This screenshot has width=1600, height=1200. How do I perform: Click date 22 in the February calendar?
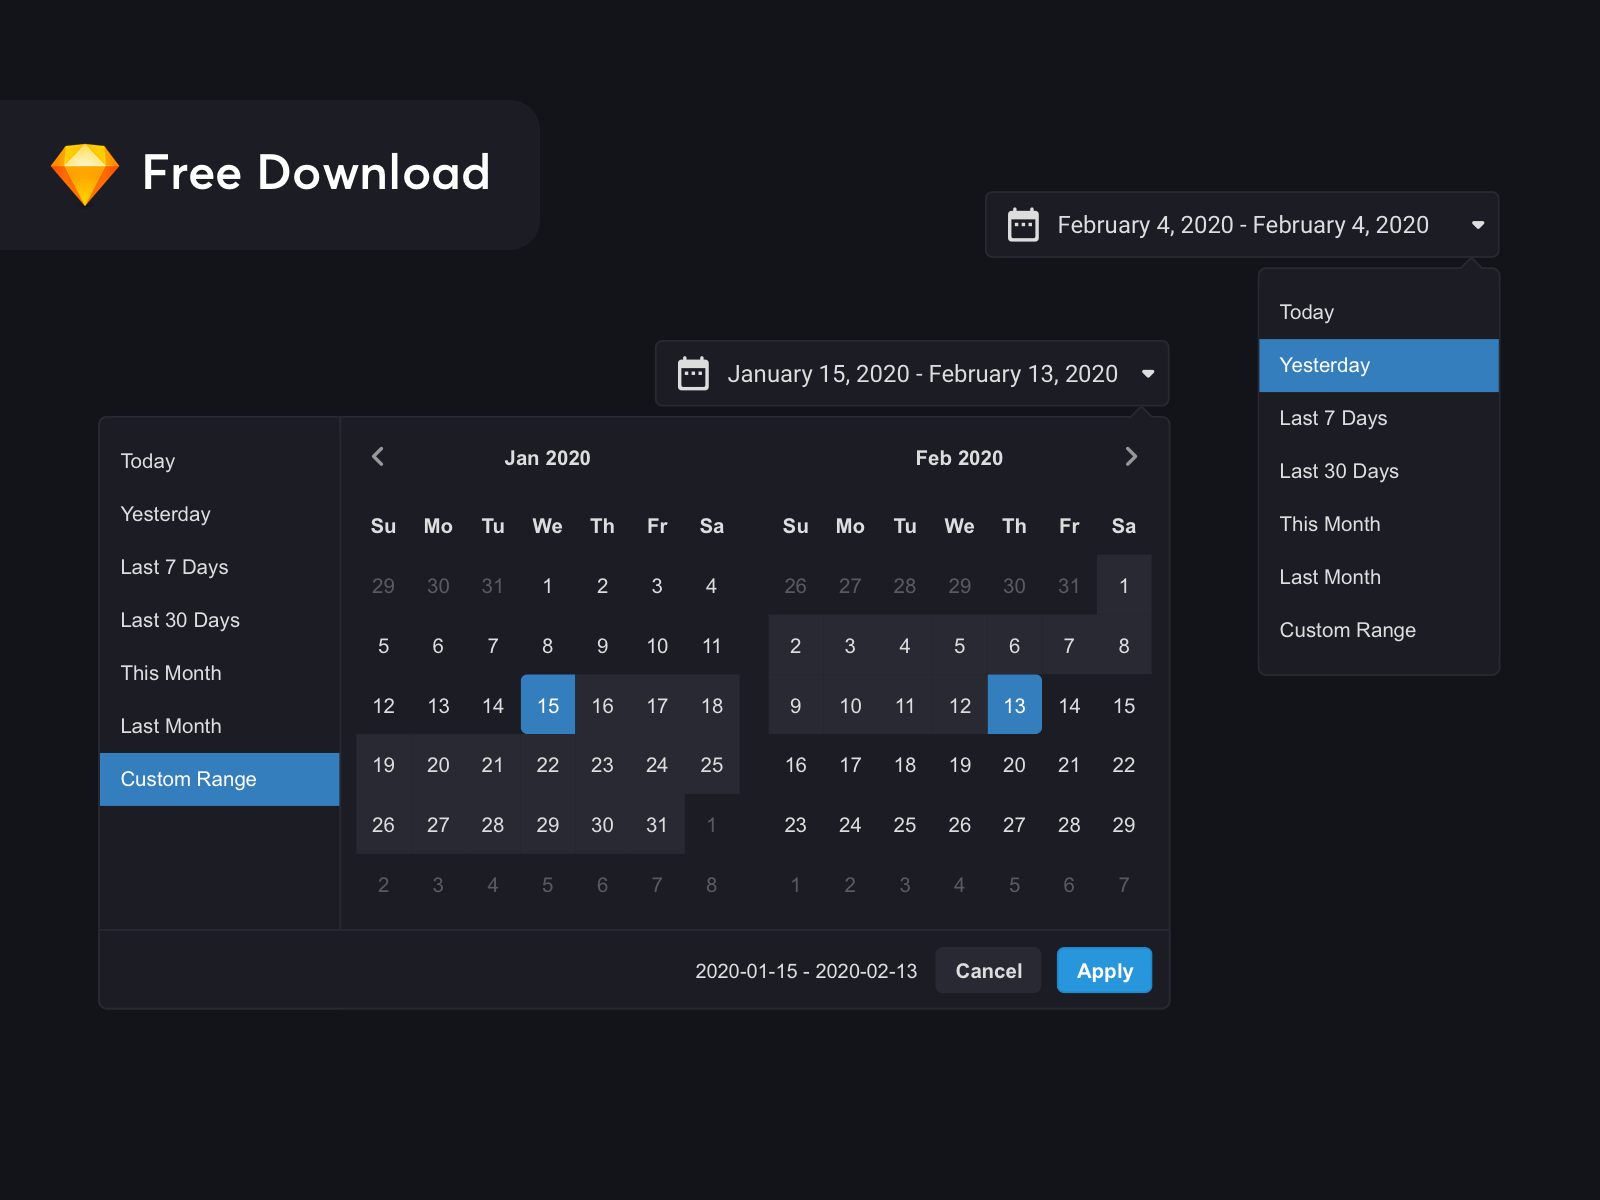pyautogui.click(x=1123, y=765)
